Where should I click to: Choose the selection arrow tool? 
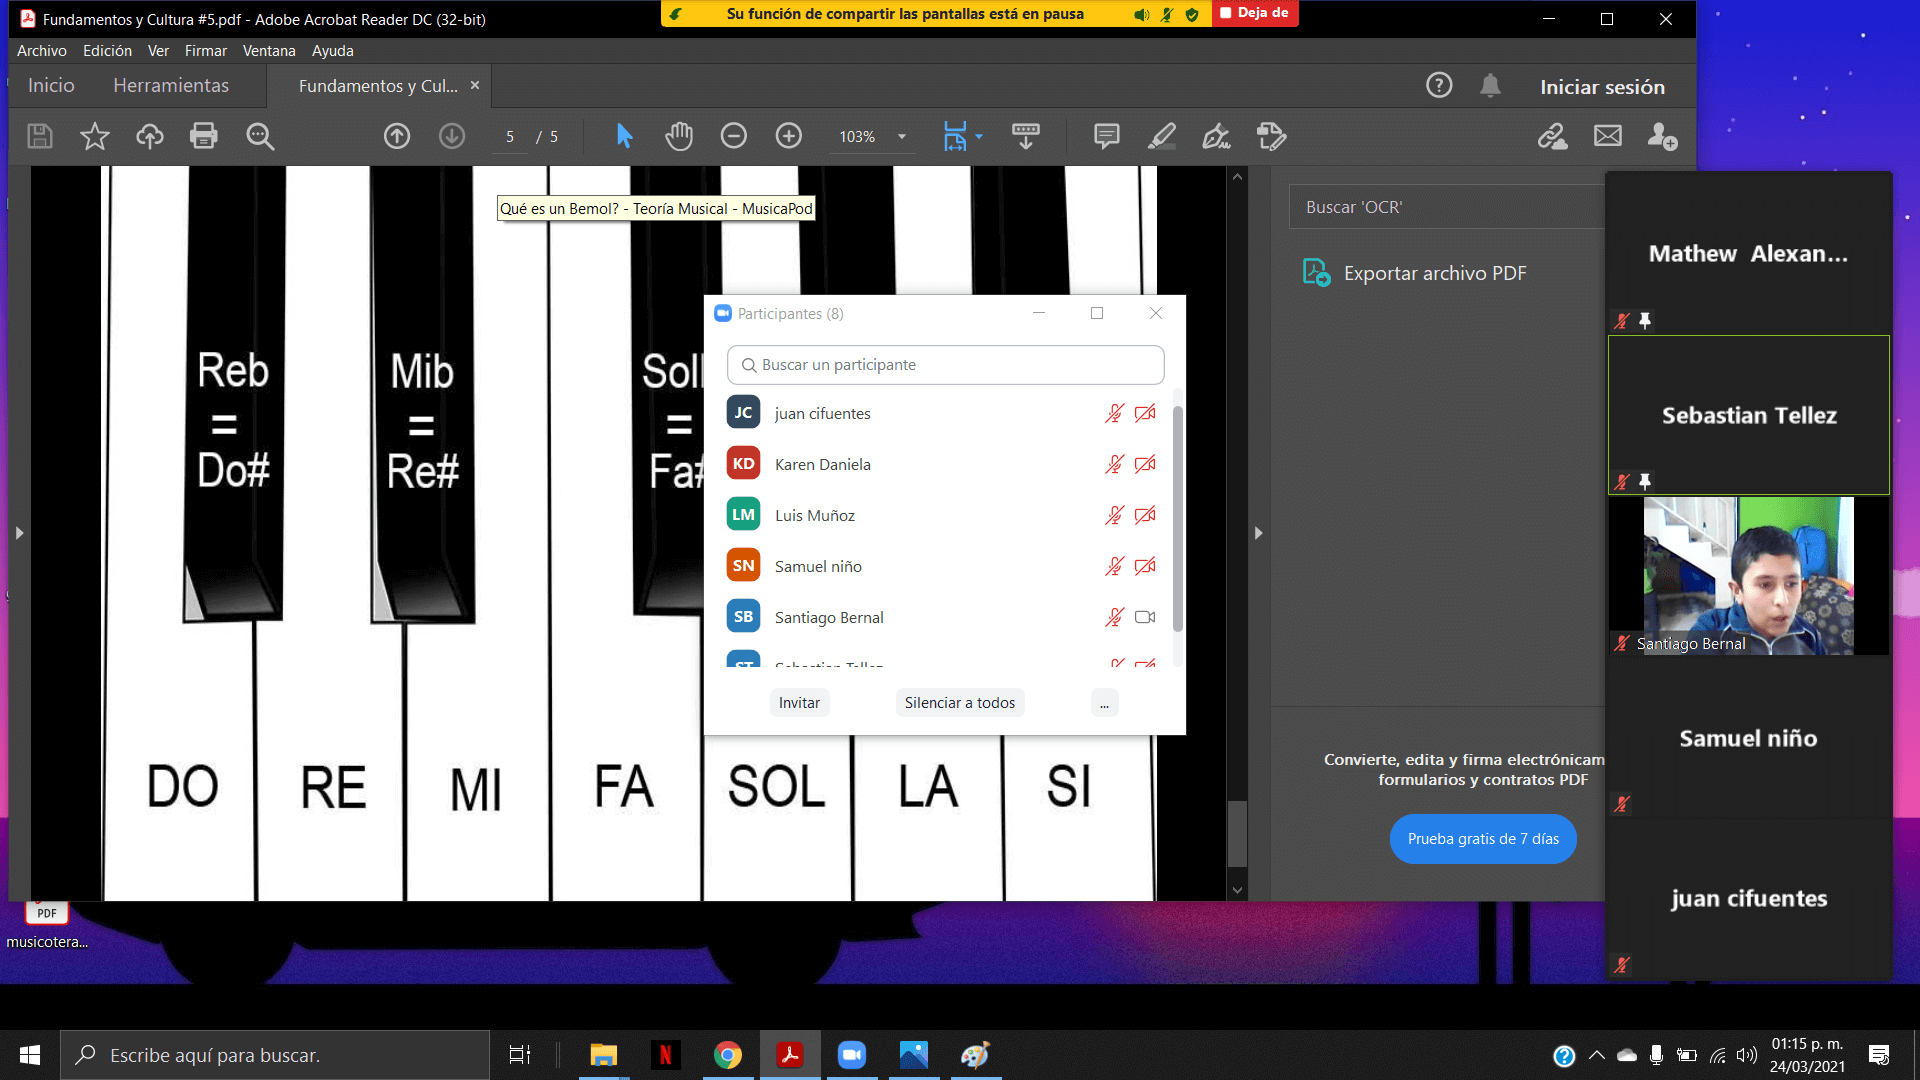pyautogui.click(x=624, y=136)
